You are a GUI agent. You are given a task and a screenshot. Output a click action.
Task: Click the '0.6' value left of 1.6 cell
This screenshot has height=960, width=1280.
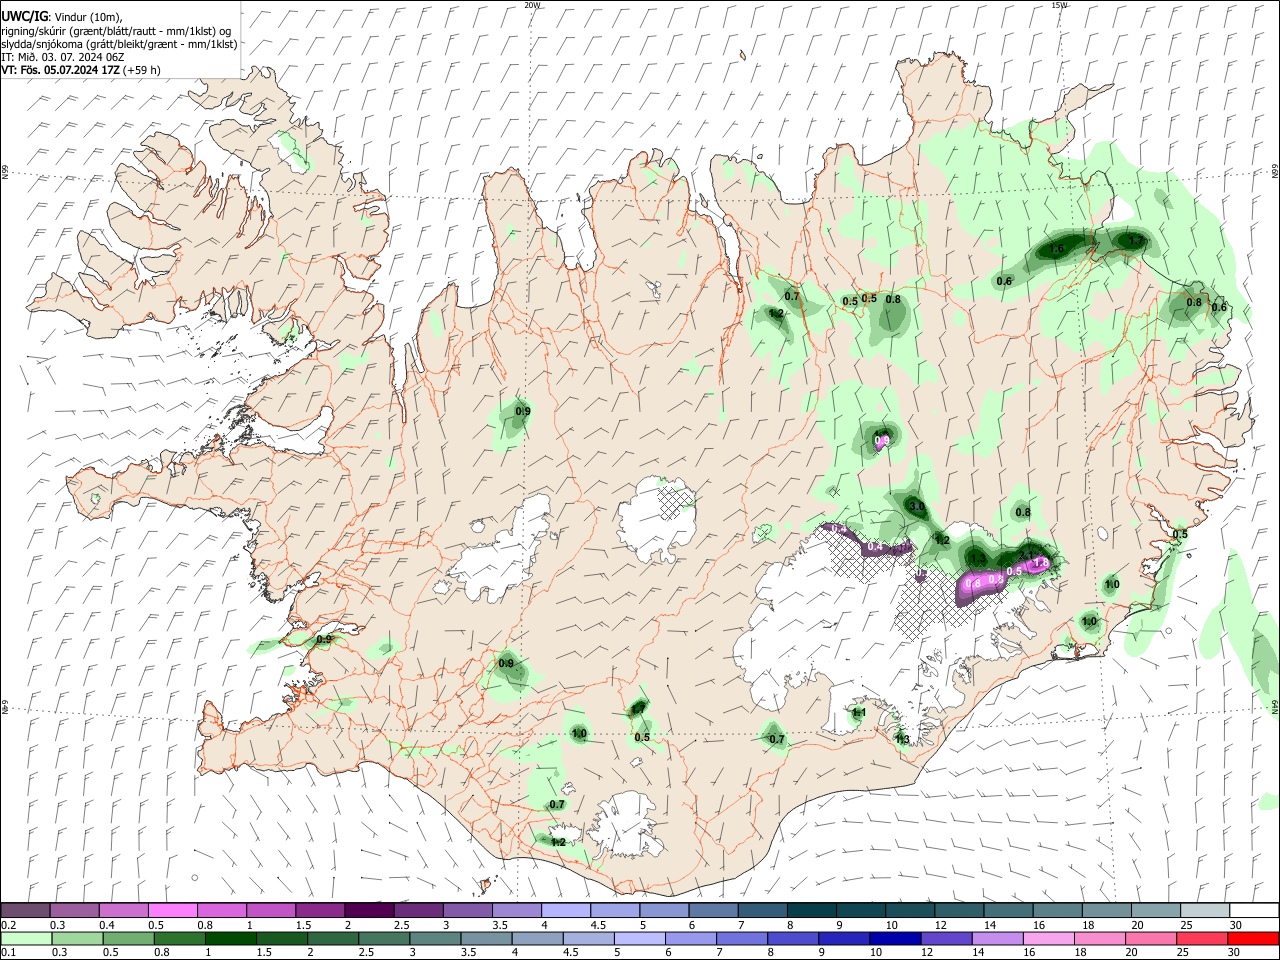click(1004, 282)
